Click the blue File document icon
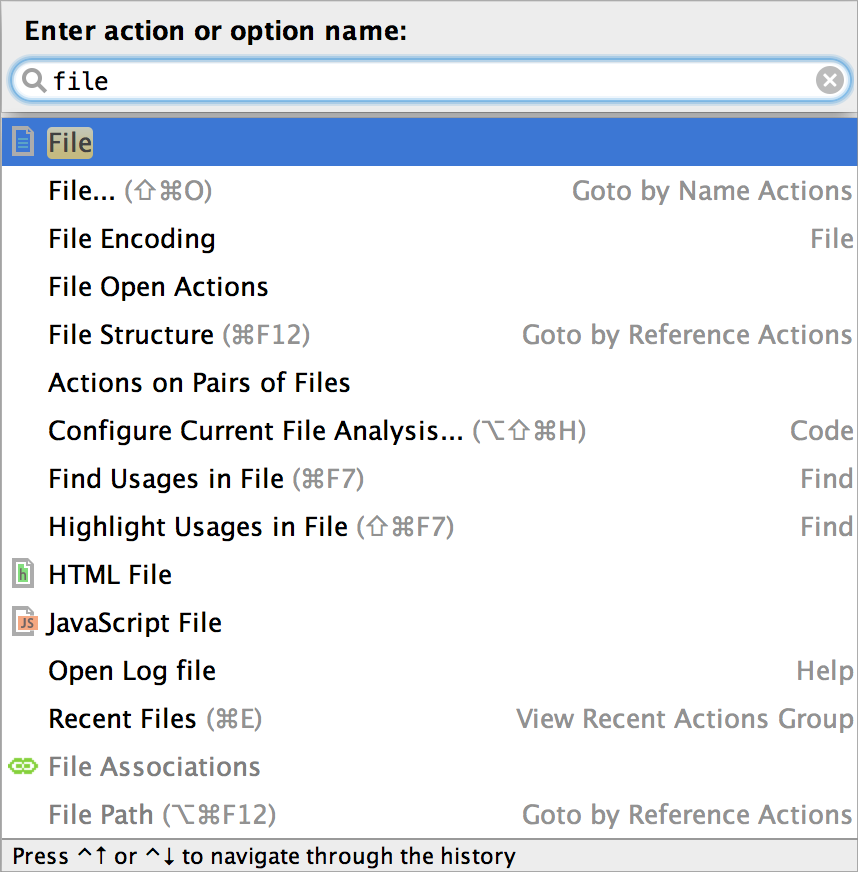Viewport: 858px width, 872px height. (x=23, y=143)
